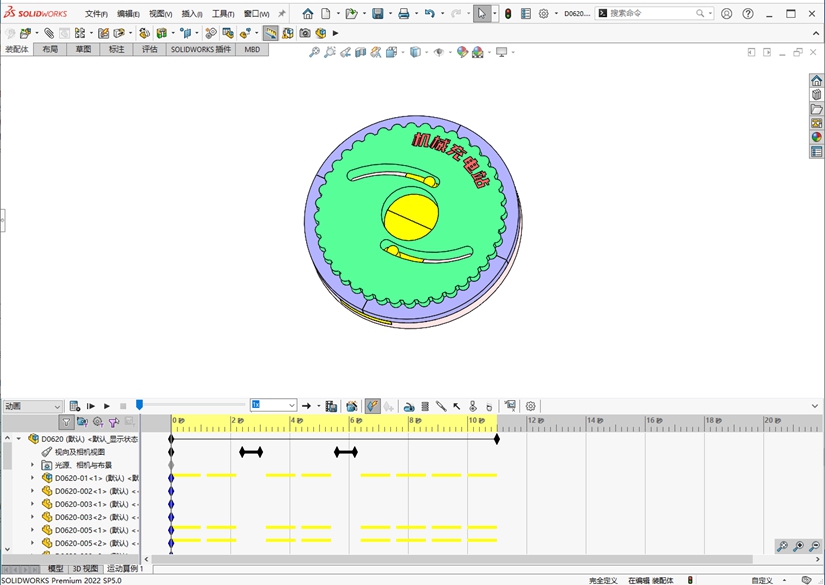Screen dimensions: 825x585
Task: Toggle the timeline filter funnel icon
Action: click(x=66, y=423)
